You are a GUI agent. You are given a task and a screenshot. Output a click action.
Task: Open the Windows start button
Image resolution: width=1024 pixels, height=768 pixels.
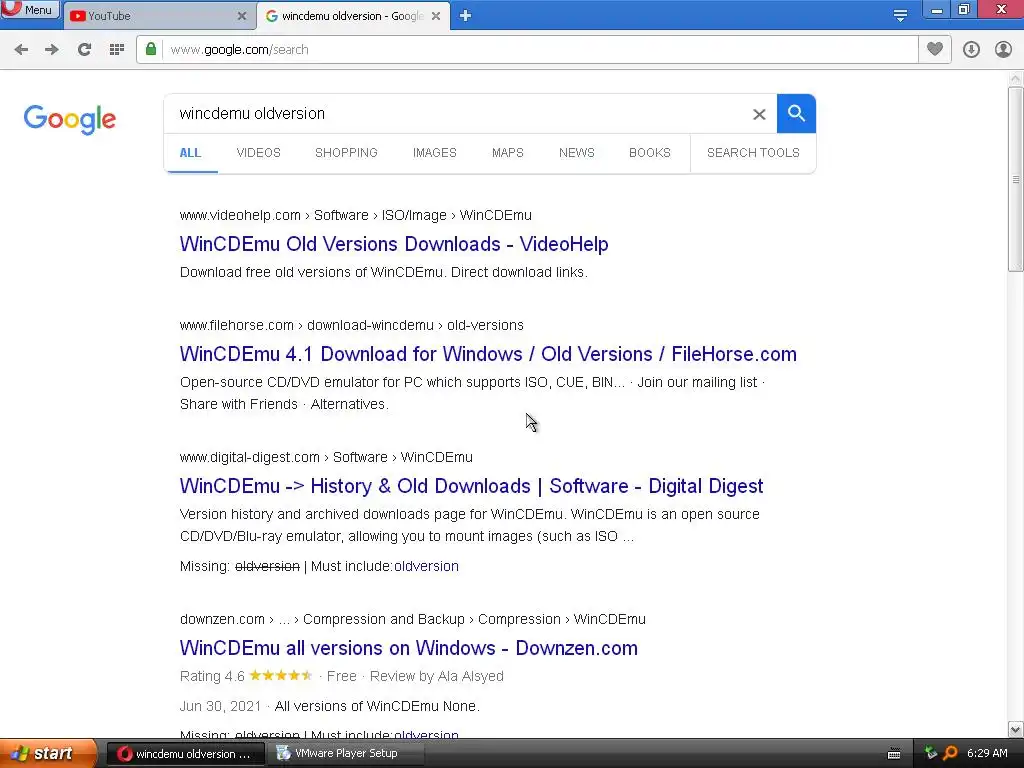[x=48, y=753]
